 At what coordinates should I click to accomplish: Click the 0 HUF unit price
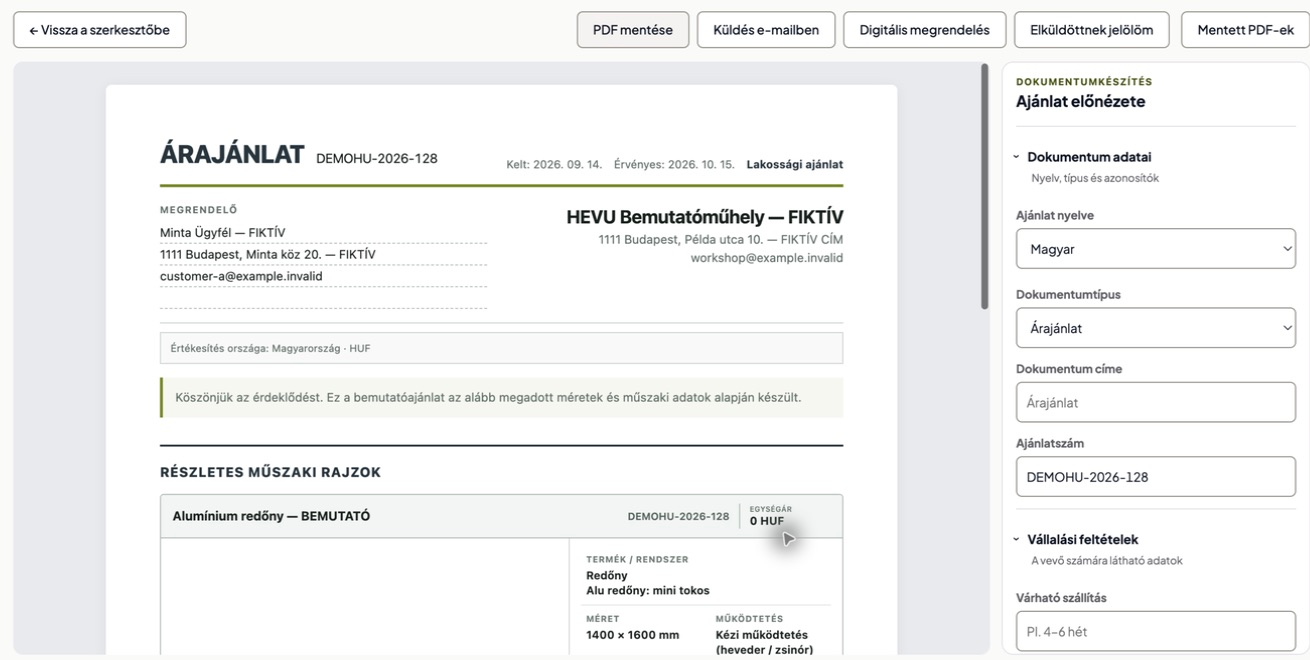[x=767, y=521]
